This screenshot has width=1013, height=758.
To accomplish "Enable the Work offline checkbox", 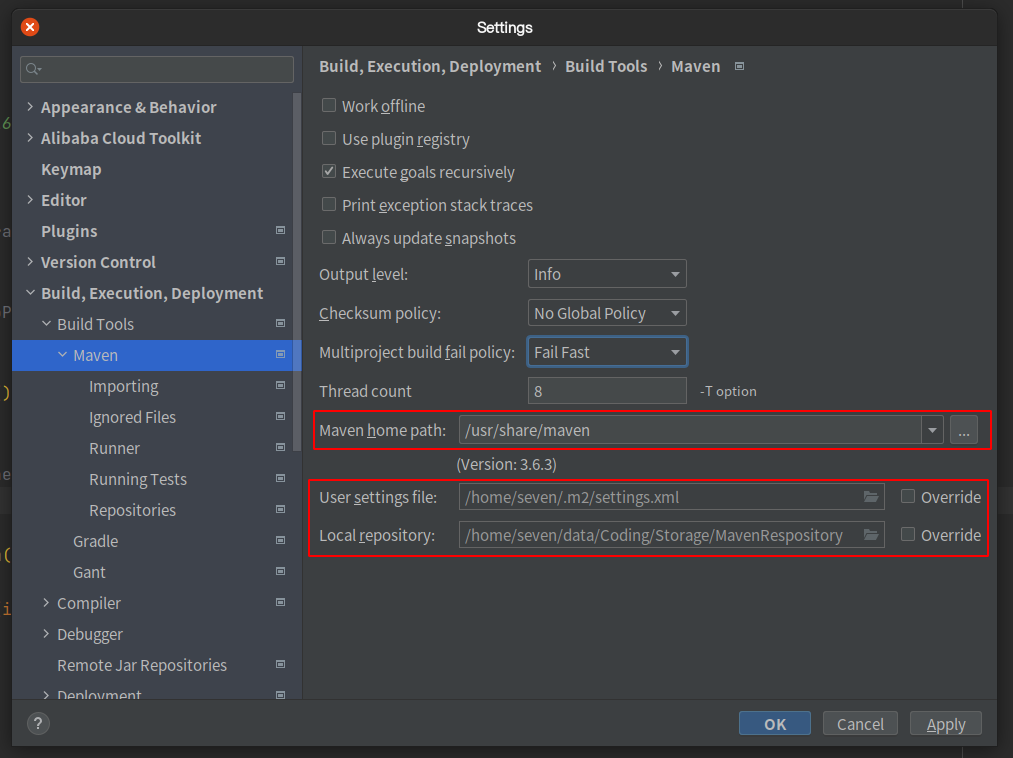I will [x=329, y=105].
